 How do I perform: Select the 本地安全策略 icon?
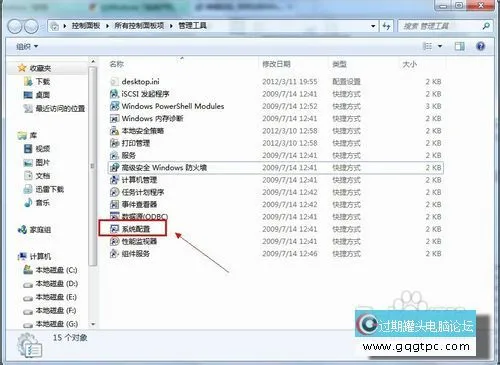coord(114,131)
